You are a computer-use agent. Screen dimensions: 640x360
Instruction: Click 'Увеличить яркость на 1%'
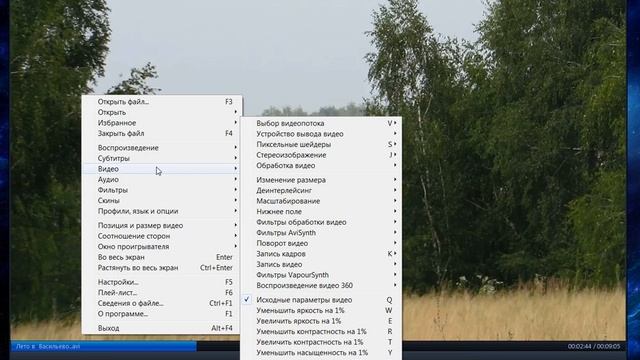321,321
